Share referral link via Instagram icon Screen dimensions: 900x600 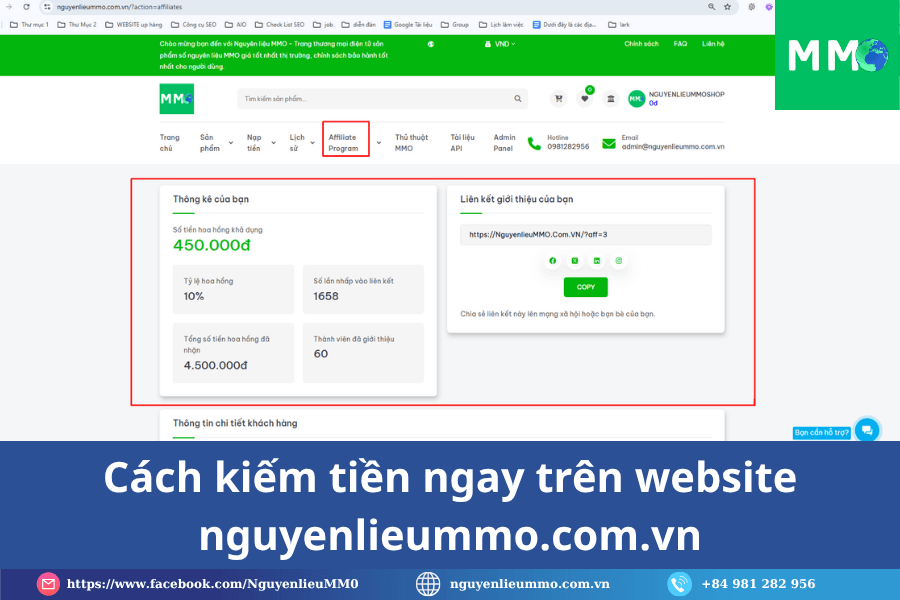tap(619, 260)
